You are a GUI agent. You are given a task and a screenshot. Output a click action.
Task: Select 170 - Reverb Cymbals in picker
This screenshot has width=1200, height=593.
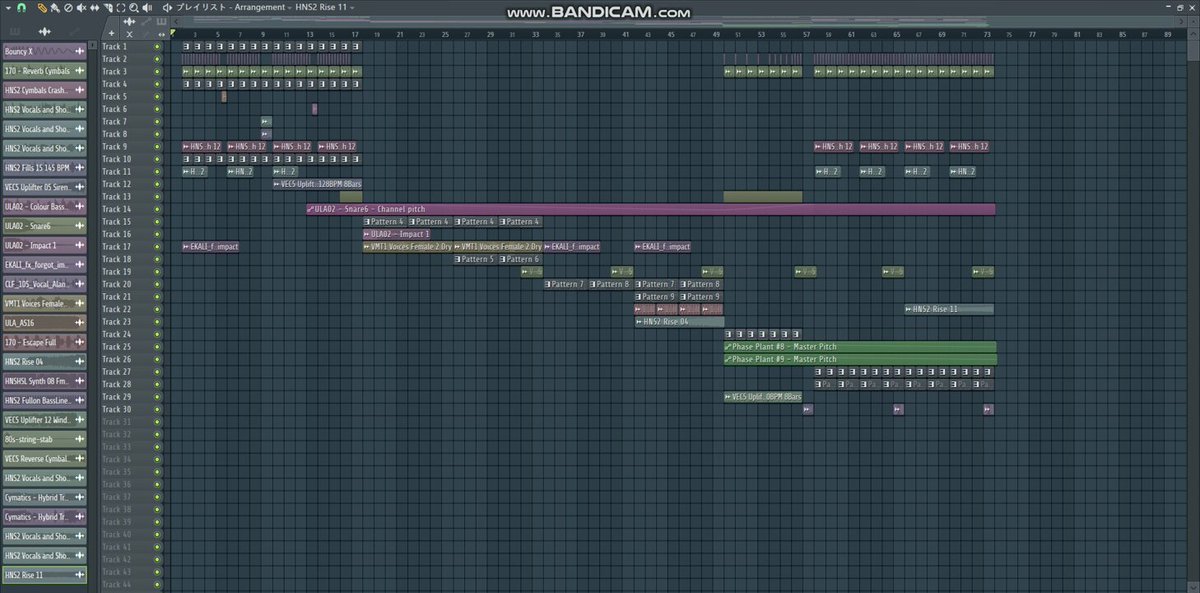click(x=44, y=71)
